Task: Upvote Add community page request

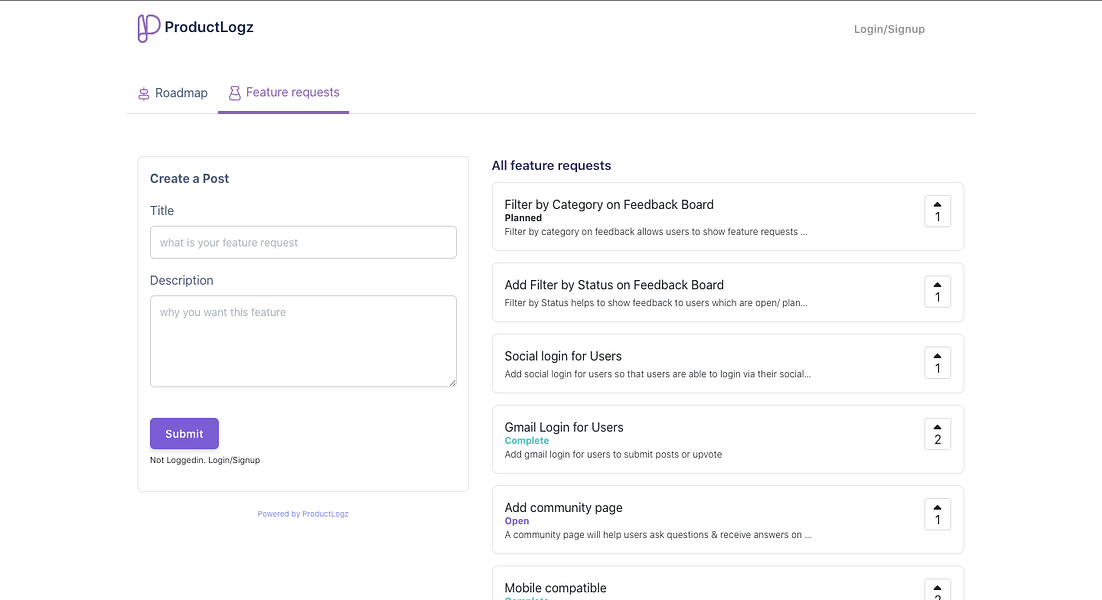Action: point(937,514)
